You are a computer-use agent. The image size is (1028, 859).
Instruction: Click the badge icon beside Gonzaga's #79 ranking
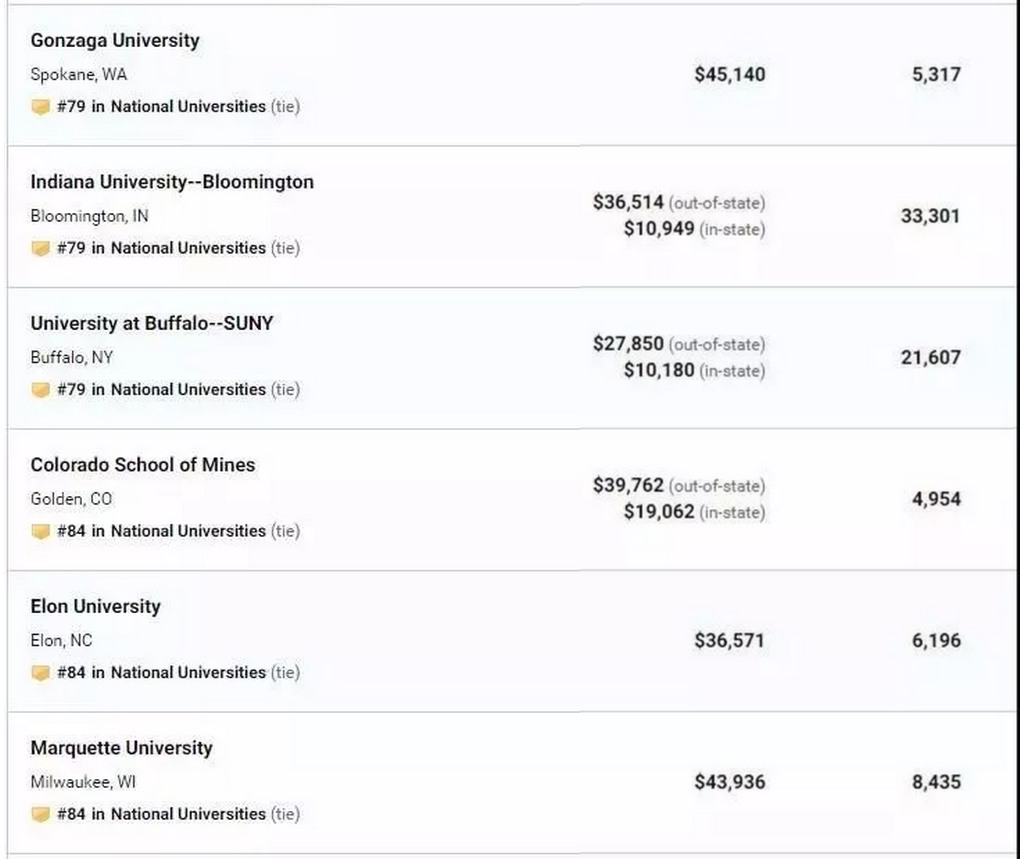(40, 107)
